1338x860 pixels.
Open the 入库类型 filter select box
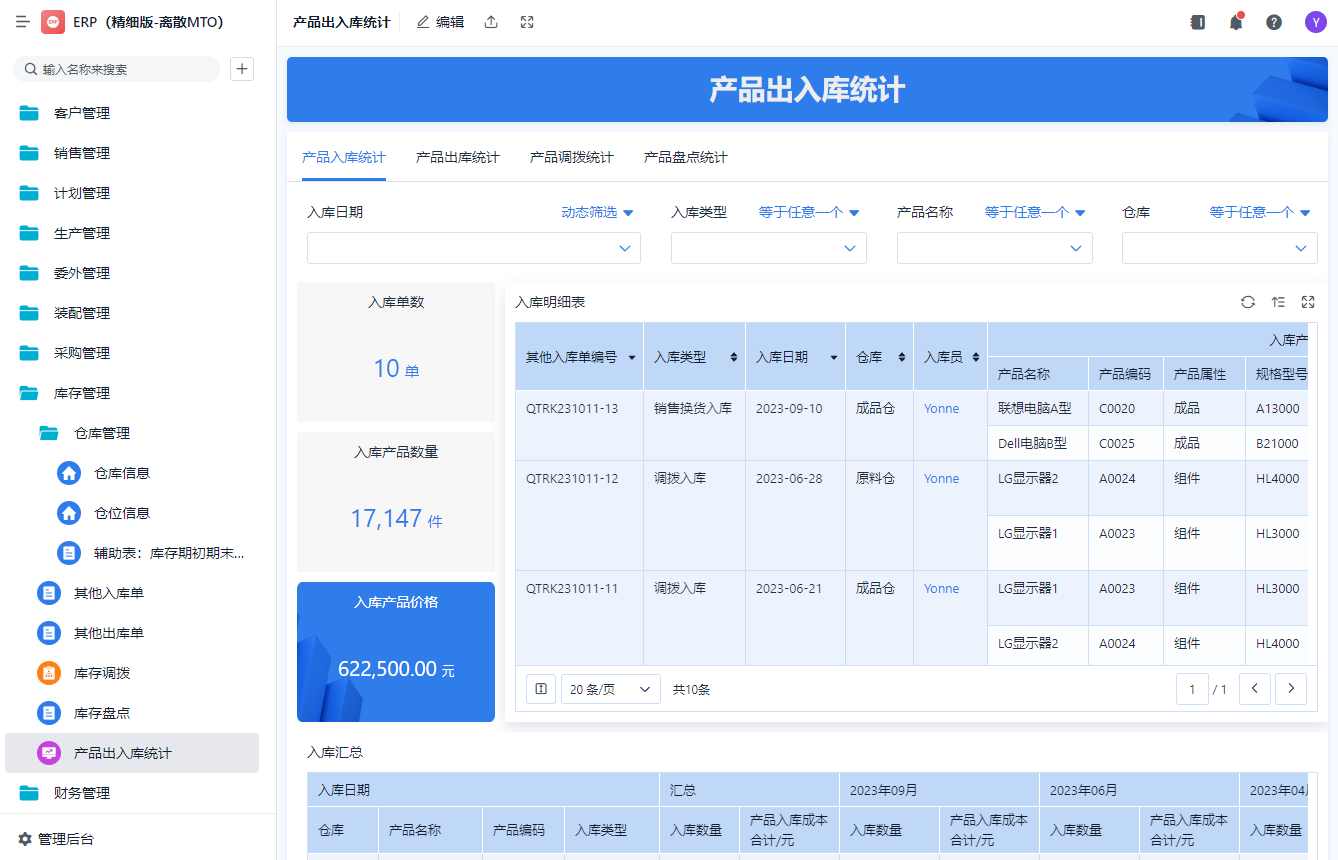click(769, 248)
